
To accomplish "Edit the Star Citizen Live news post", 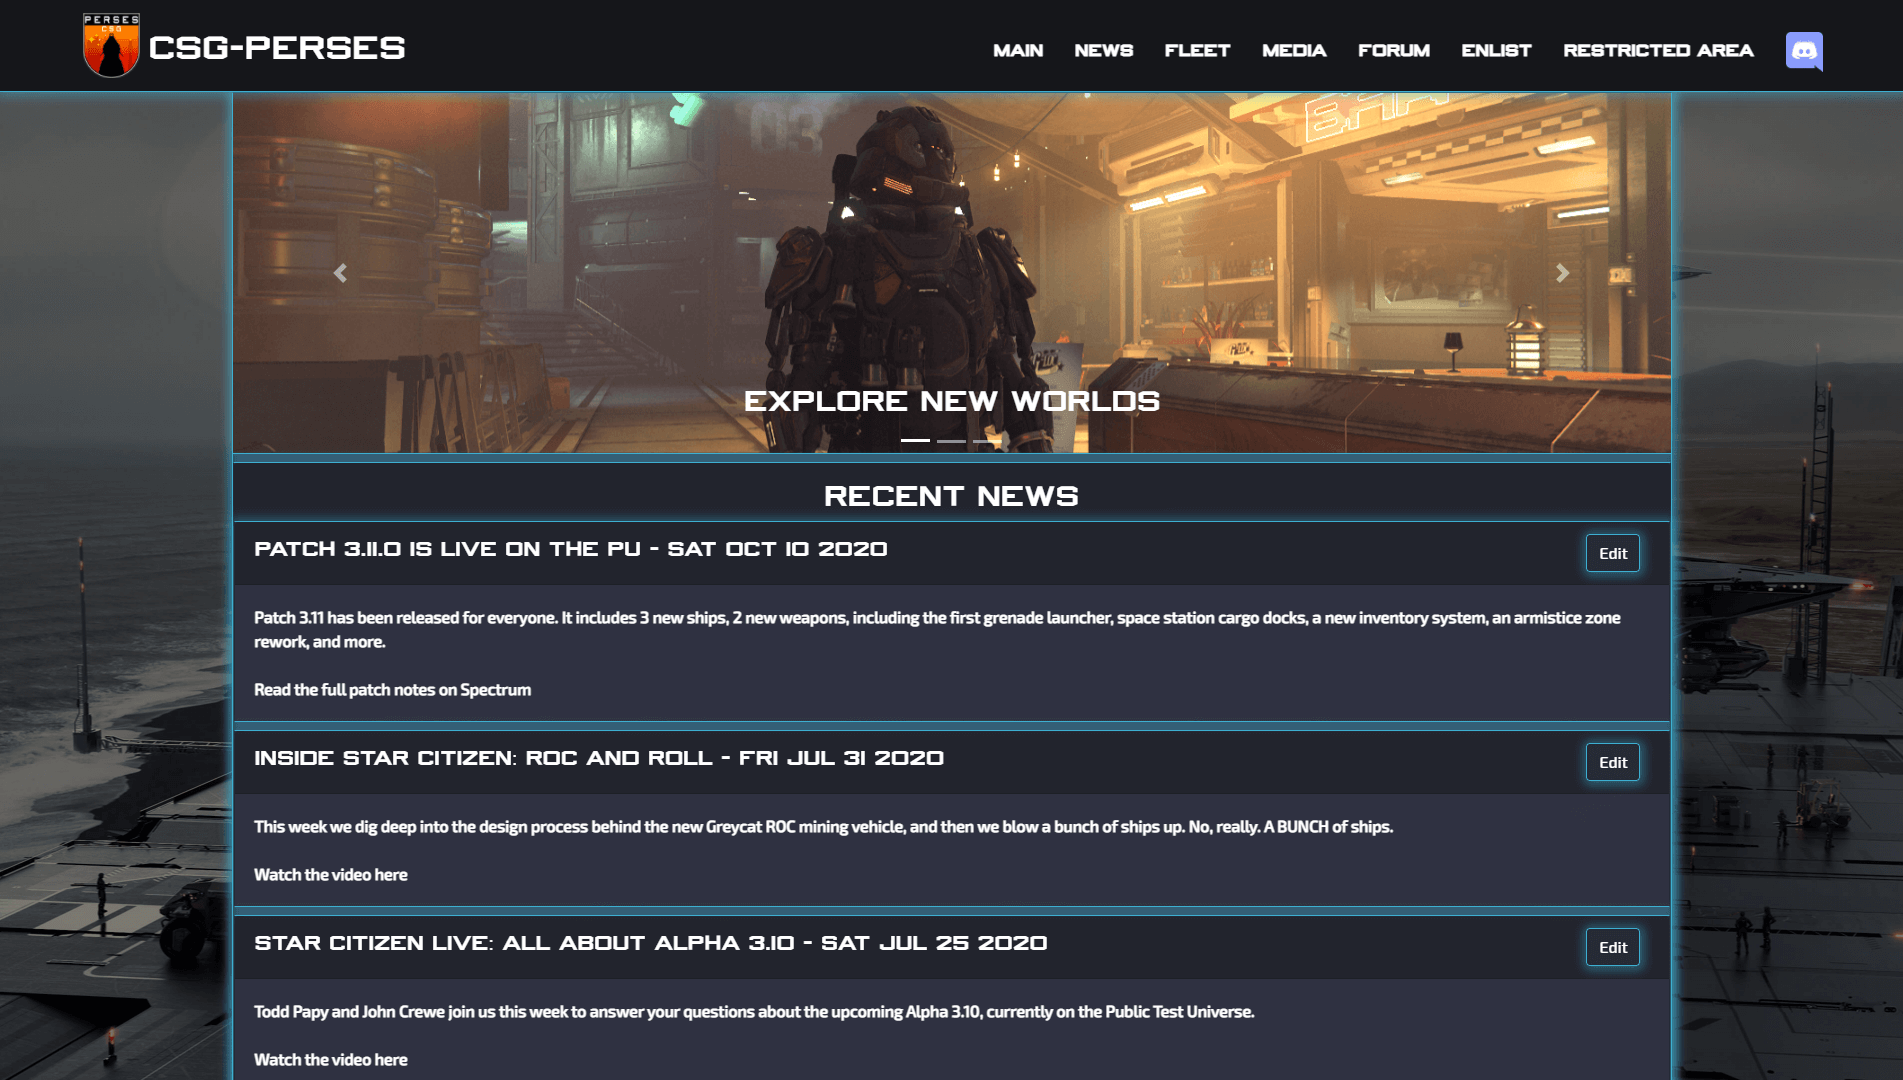I will pyautogui.click(x=1612, y=947).
